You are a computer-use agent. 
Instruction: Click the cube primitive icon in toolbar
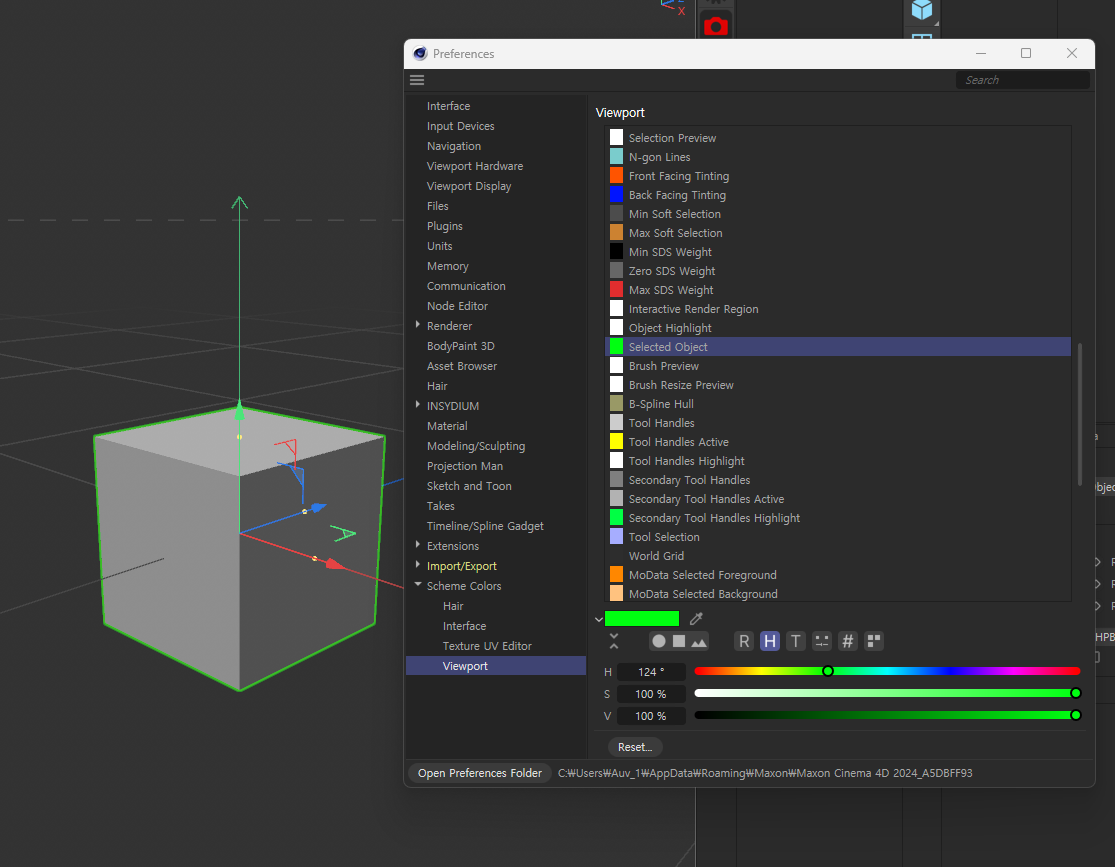click(x=922, y=10)
